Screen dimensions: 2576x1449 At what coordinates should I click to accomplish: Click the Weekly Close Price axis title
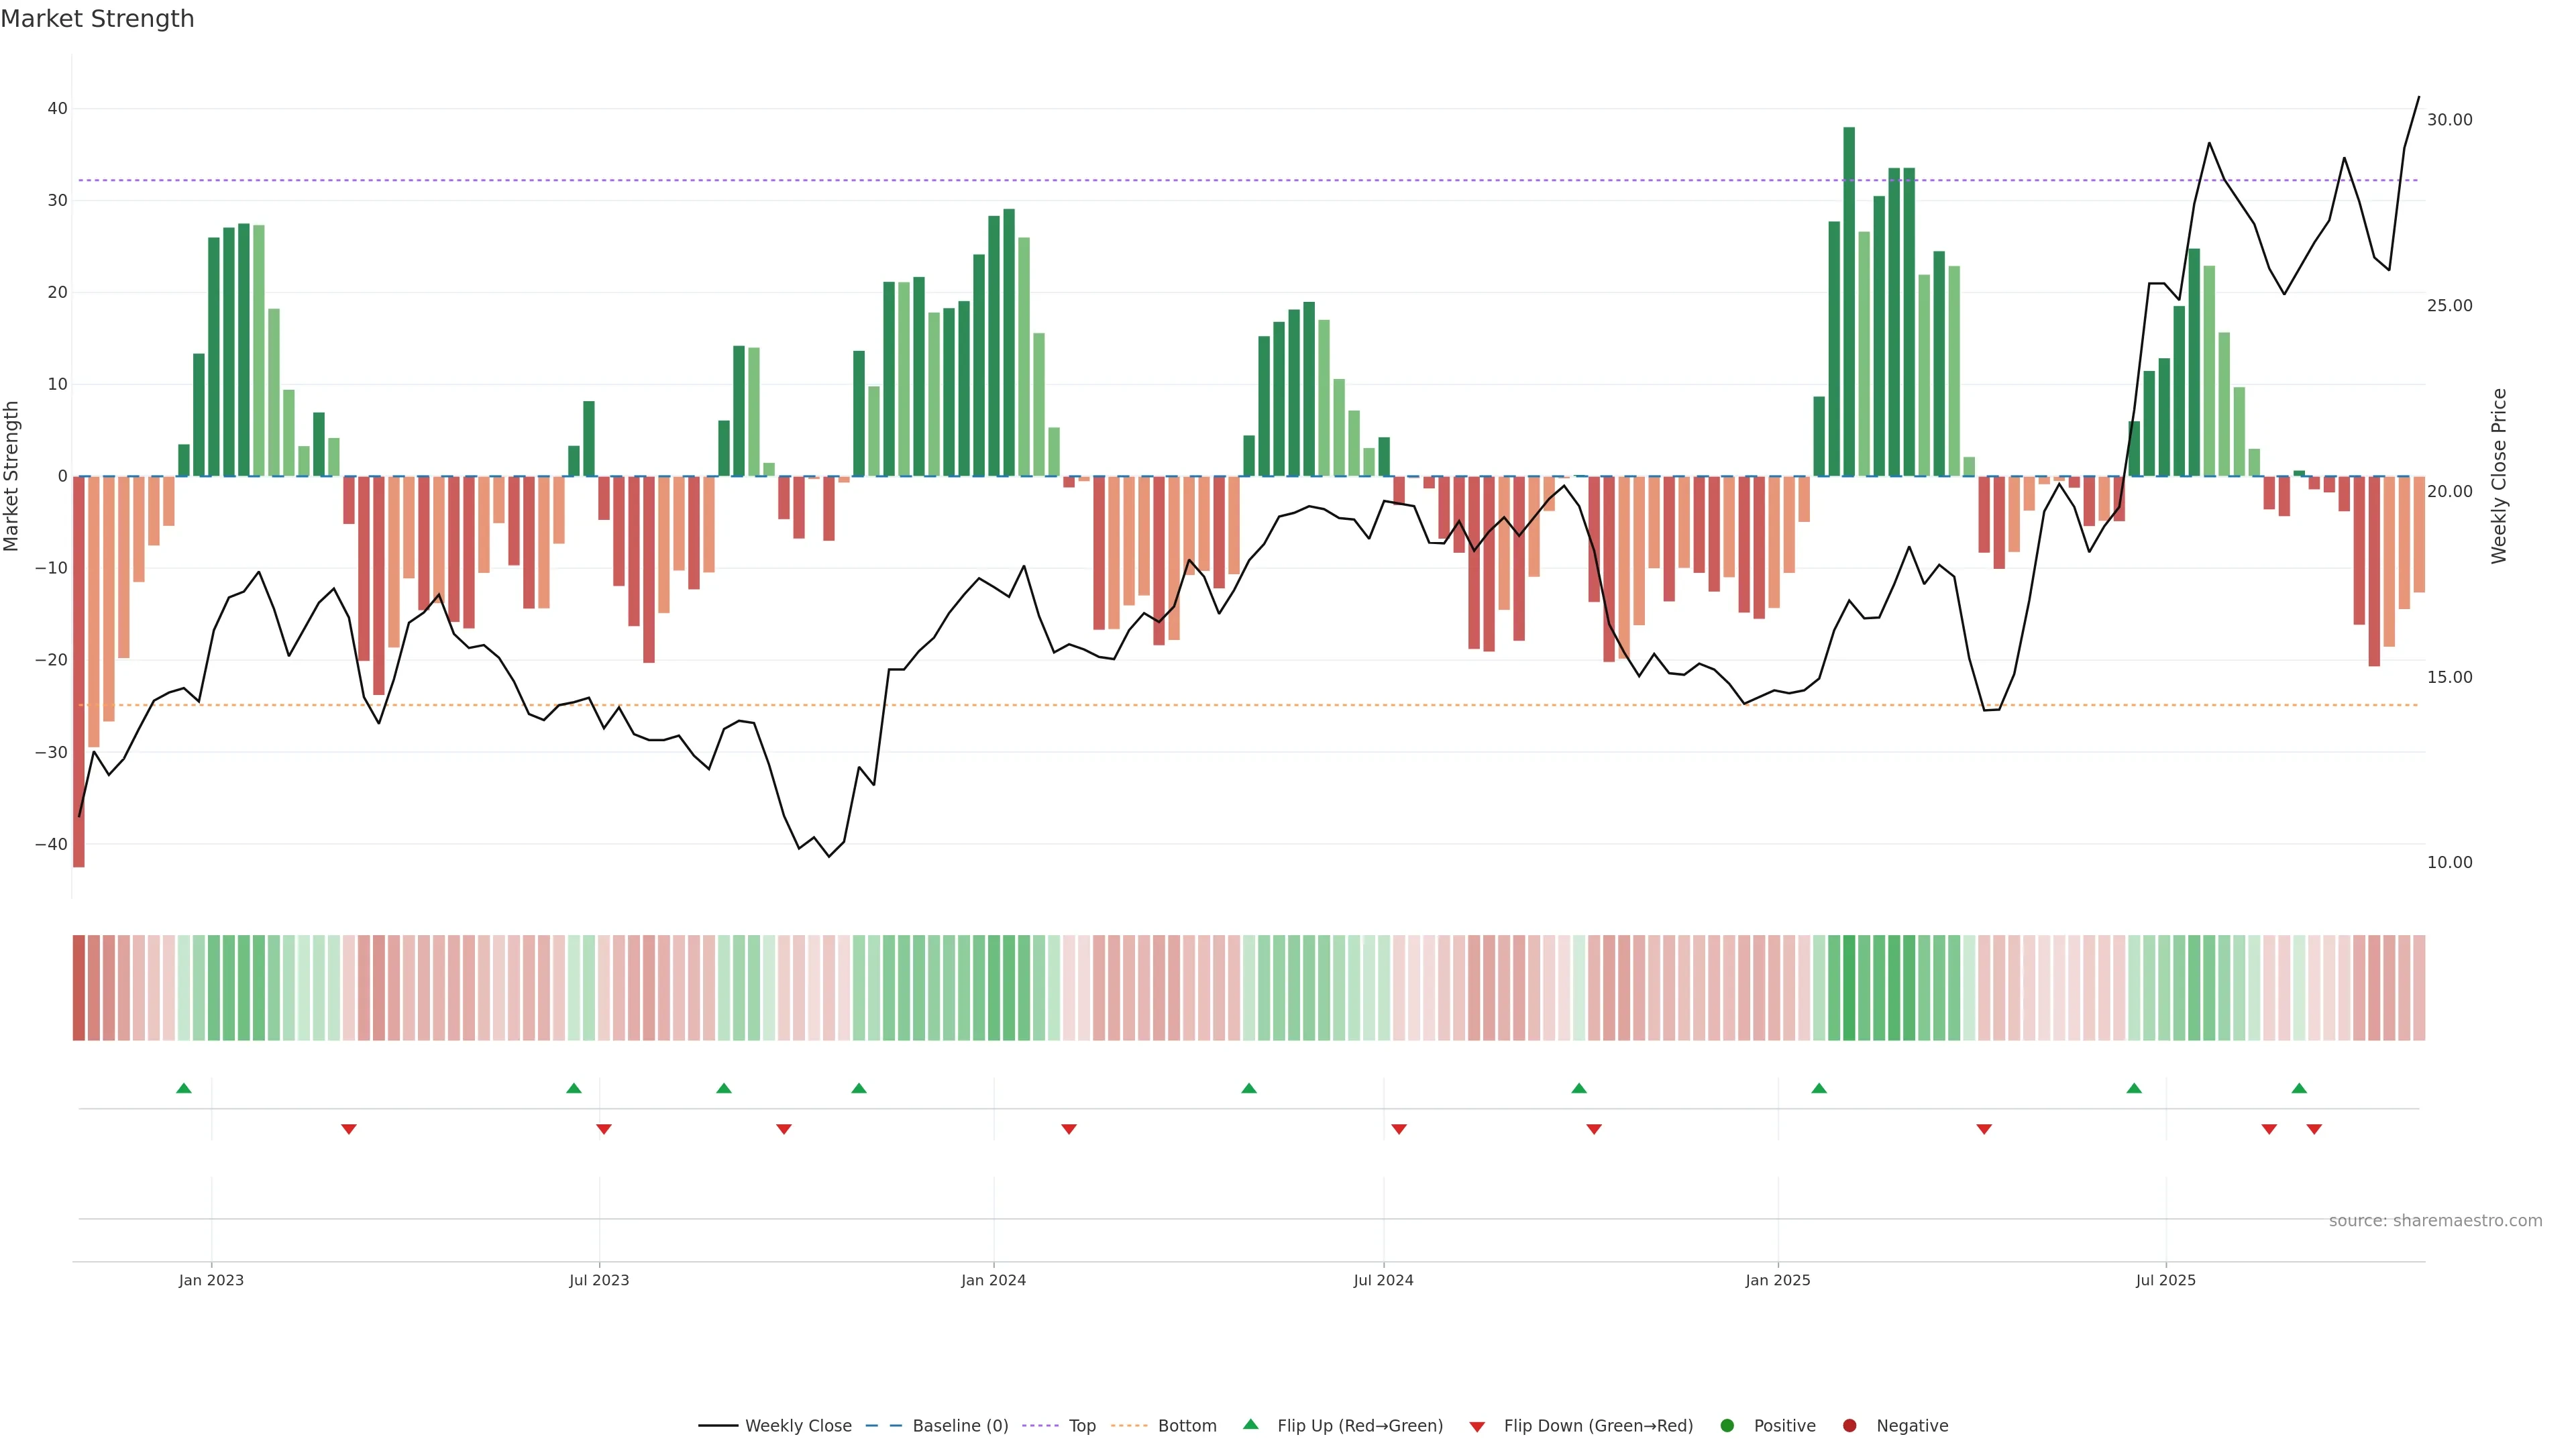point(2499,476)
